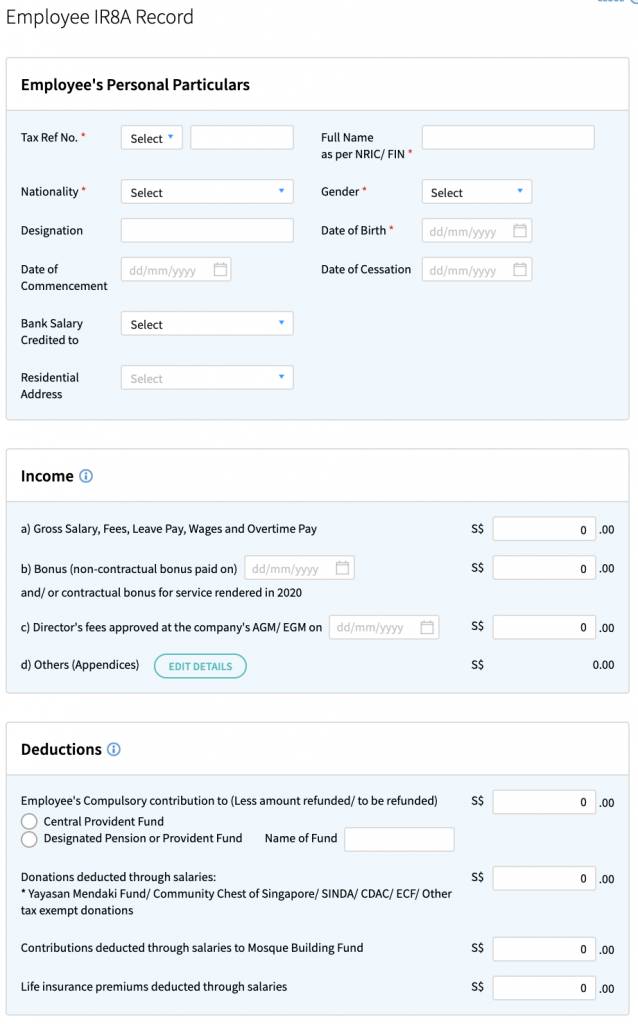Viewport: 638px width, 1024px height.
Task: Click the Name of Fund input field
Action: [x=399, y=839]
